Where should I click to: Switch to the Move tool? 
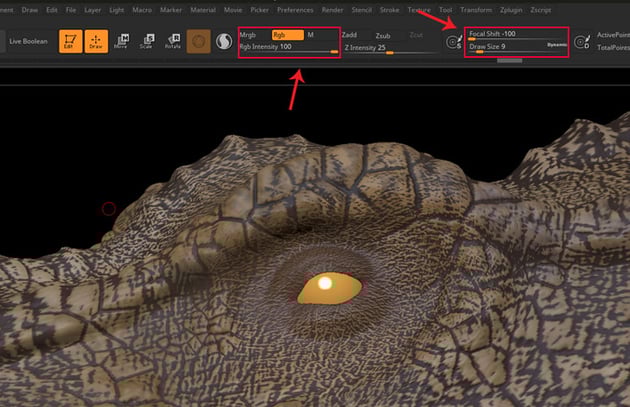pyautogui.click(x=121, y=41)
